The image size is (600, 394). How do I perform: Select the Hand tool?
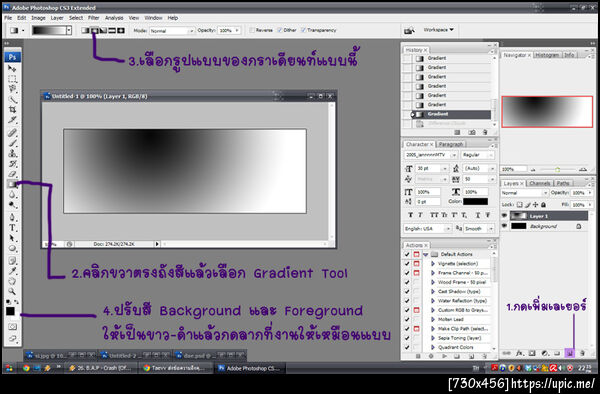(x=12, y=282)
